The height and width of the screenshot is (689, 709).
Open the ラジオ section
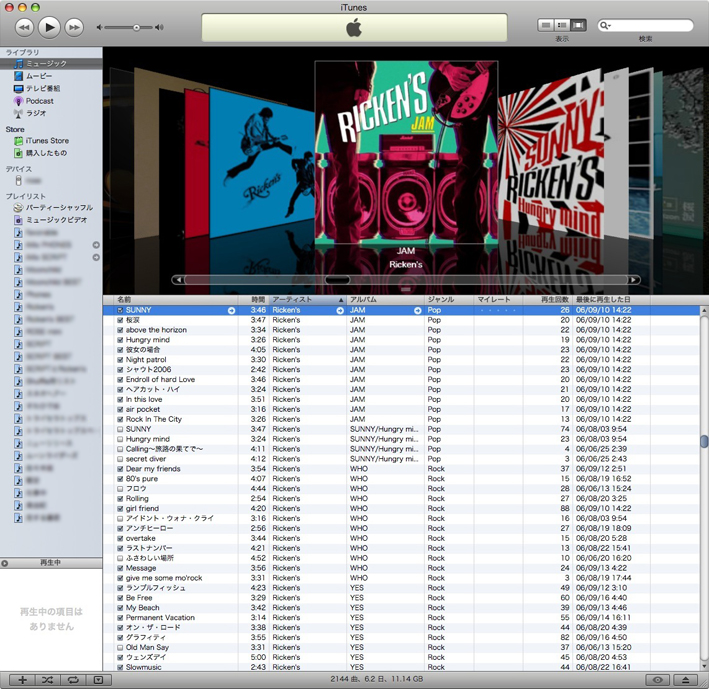35,113
